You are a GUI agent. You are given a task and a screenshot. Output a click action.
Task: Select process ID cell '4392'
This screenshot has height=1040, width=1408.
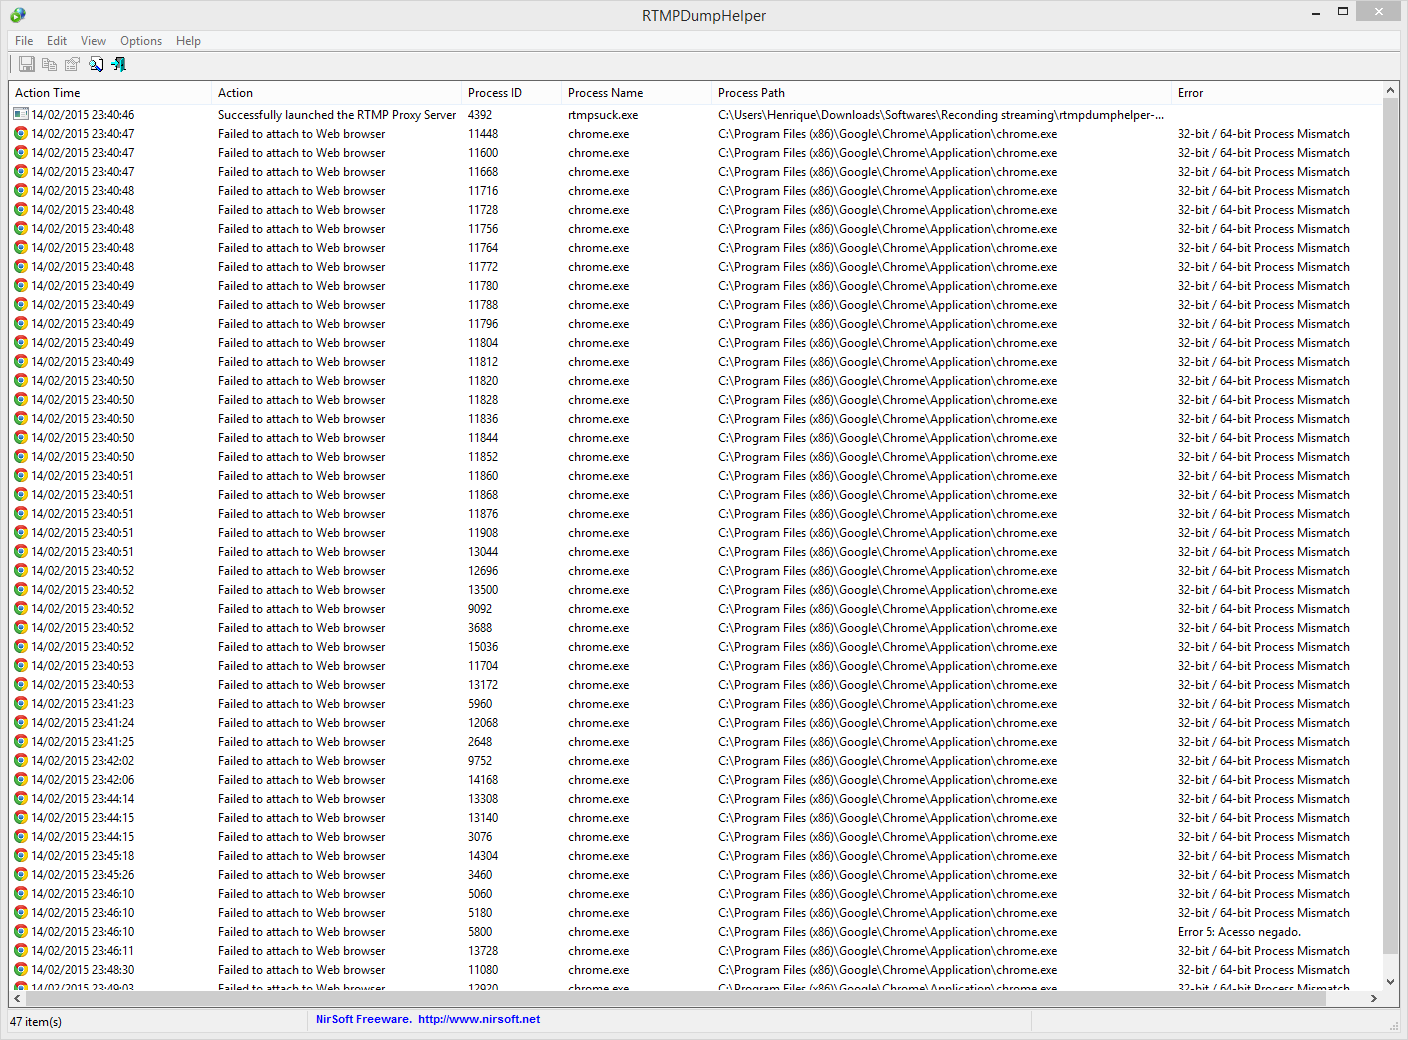click(480, 115)
